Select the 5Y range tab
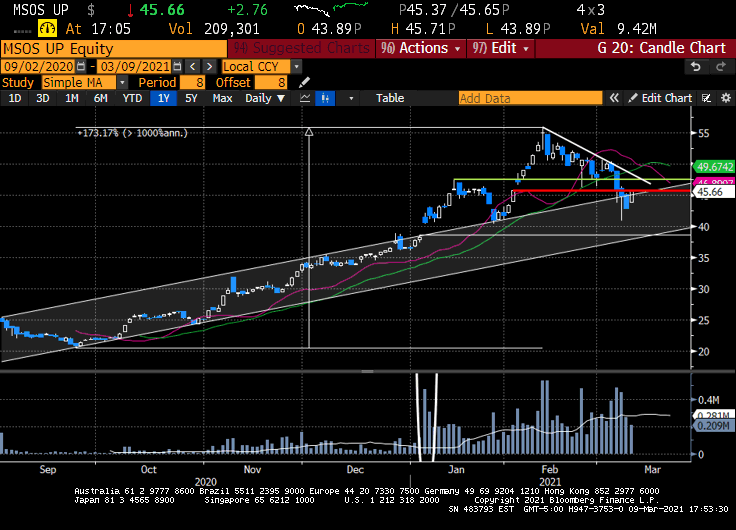The height and width of the screenshot is (530, 736). click(191, 98)
